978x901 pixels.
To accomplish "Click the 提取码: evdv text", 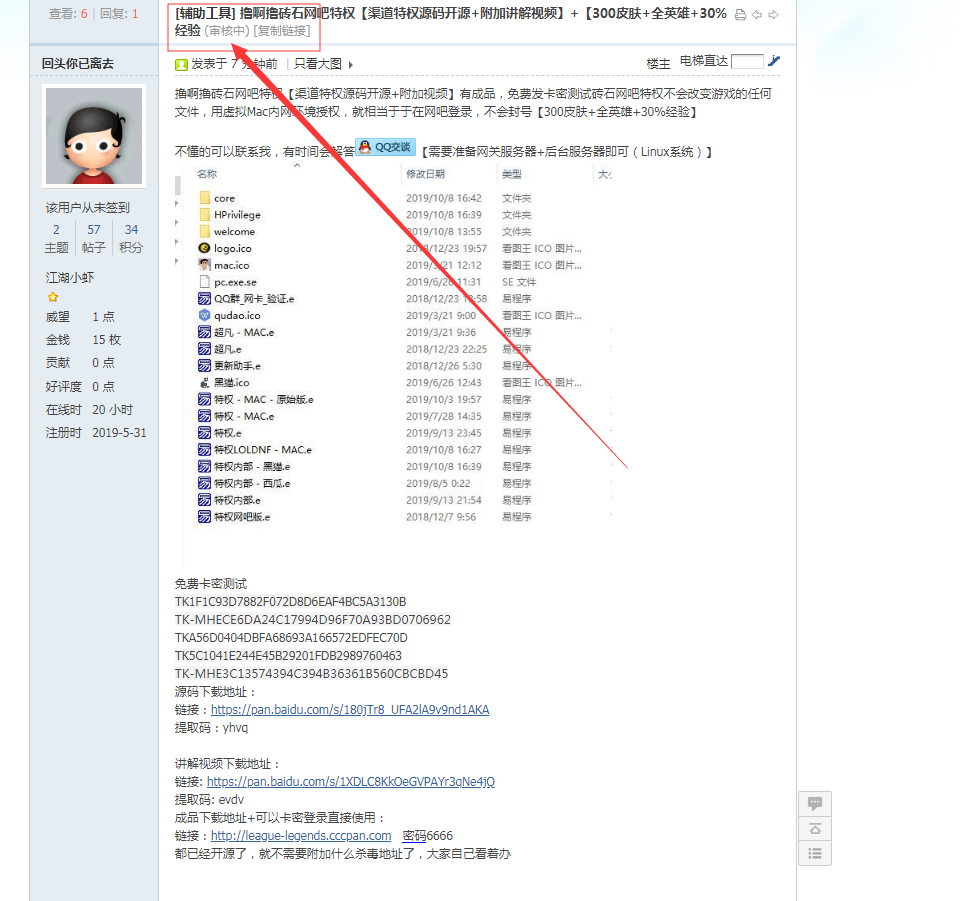I will [210, 800].
